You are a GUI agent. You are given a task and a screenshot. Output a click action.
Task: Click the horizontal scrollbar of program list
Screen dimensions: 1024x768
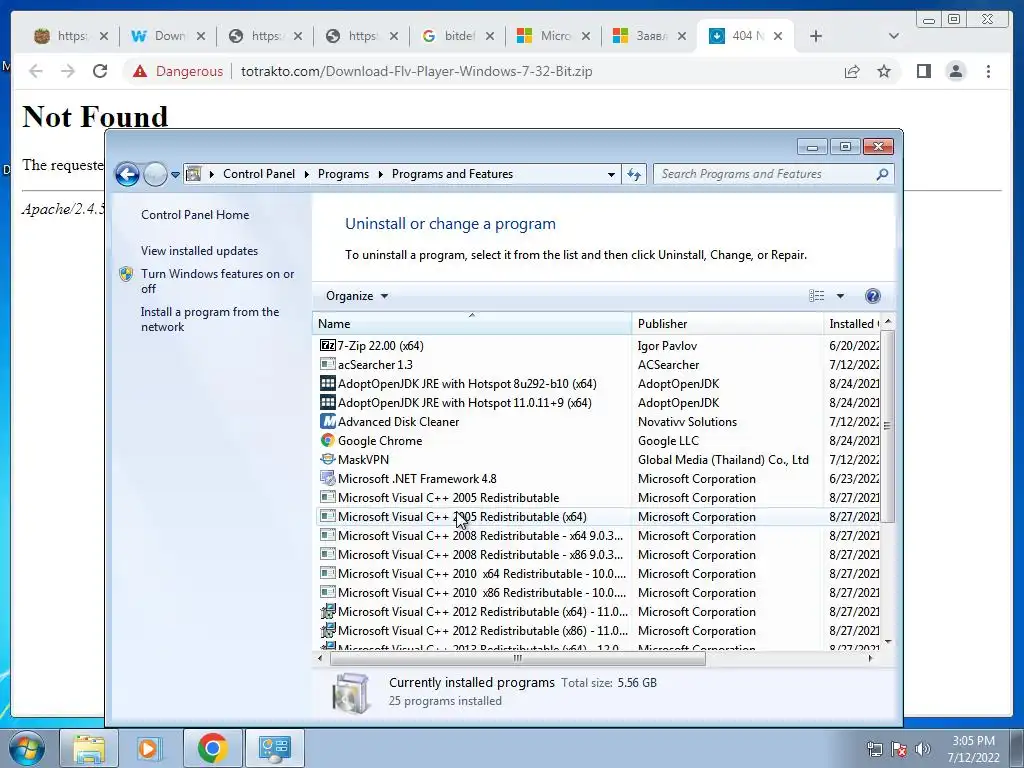(518, 658)
